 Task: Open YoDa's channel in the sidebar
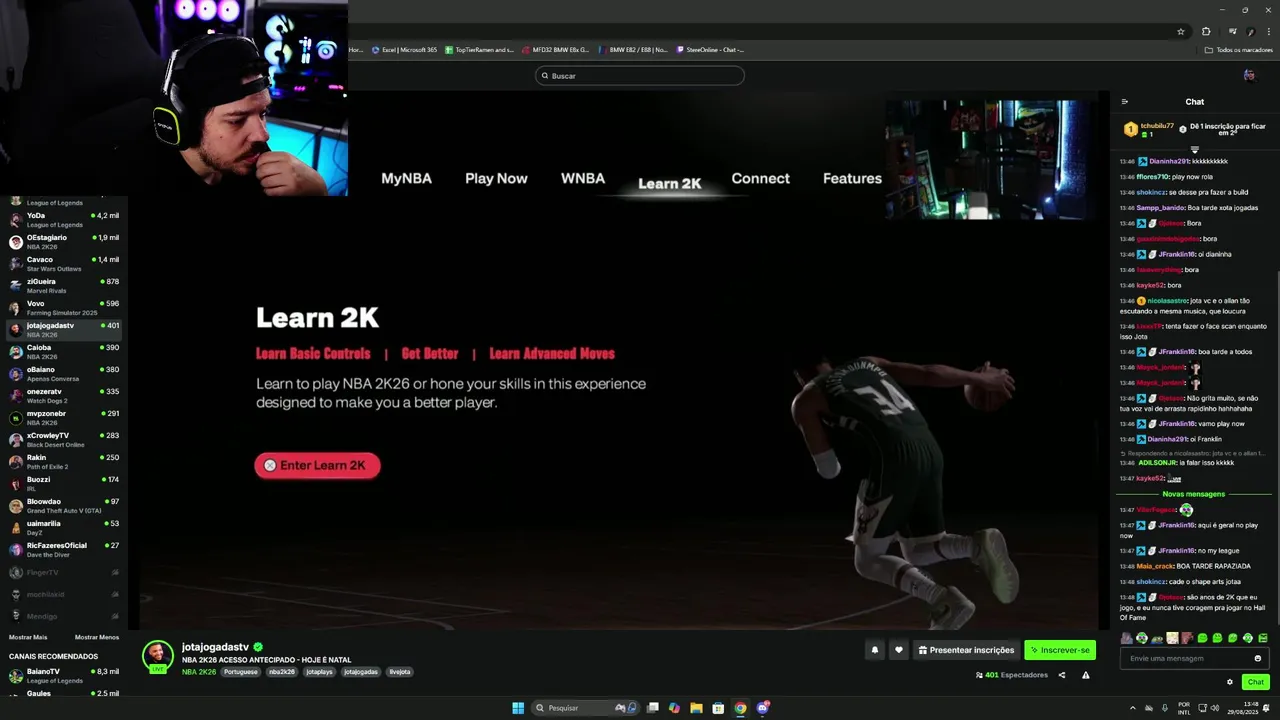[62, 219]
